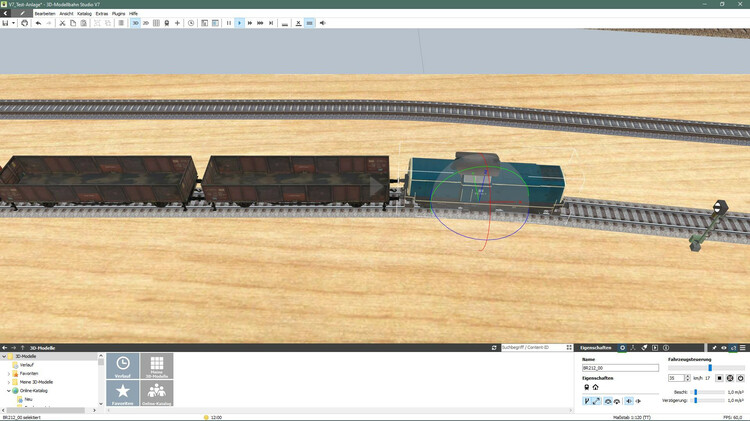Set simulation to fast forward speed

[250, 23]
